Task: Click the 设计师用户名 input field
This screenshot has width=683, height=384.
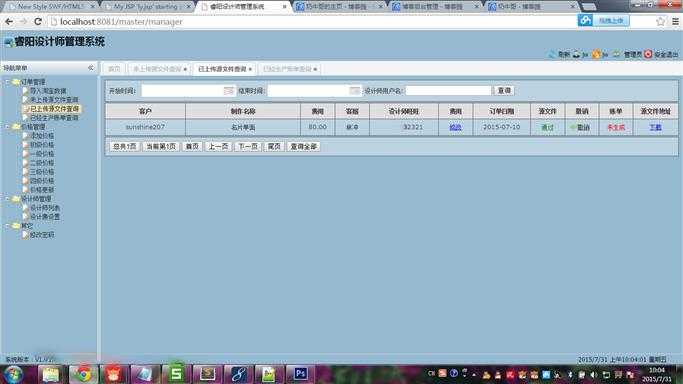Action: pyautogui.click(x=448, y=91)
